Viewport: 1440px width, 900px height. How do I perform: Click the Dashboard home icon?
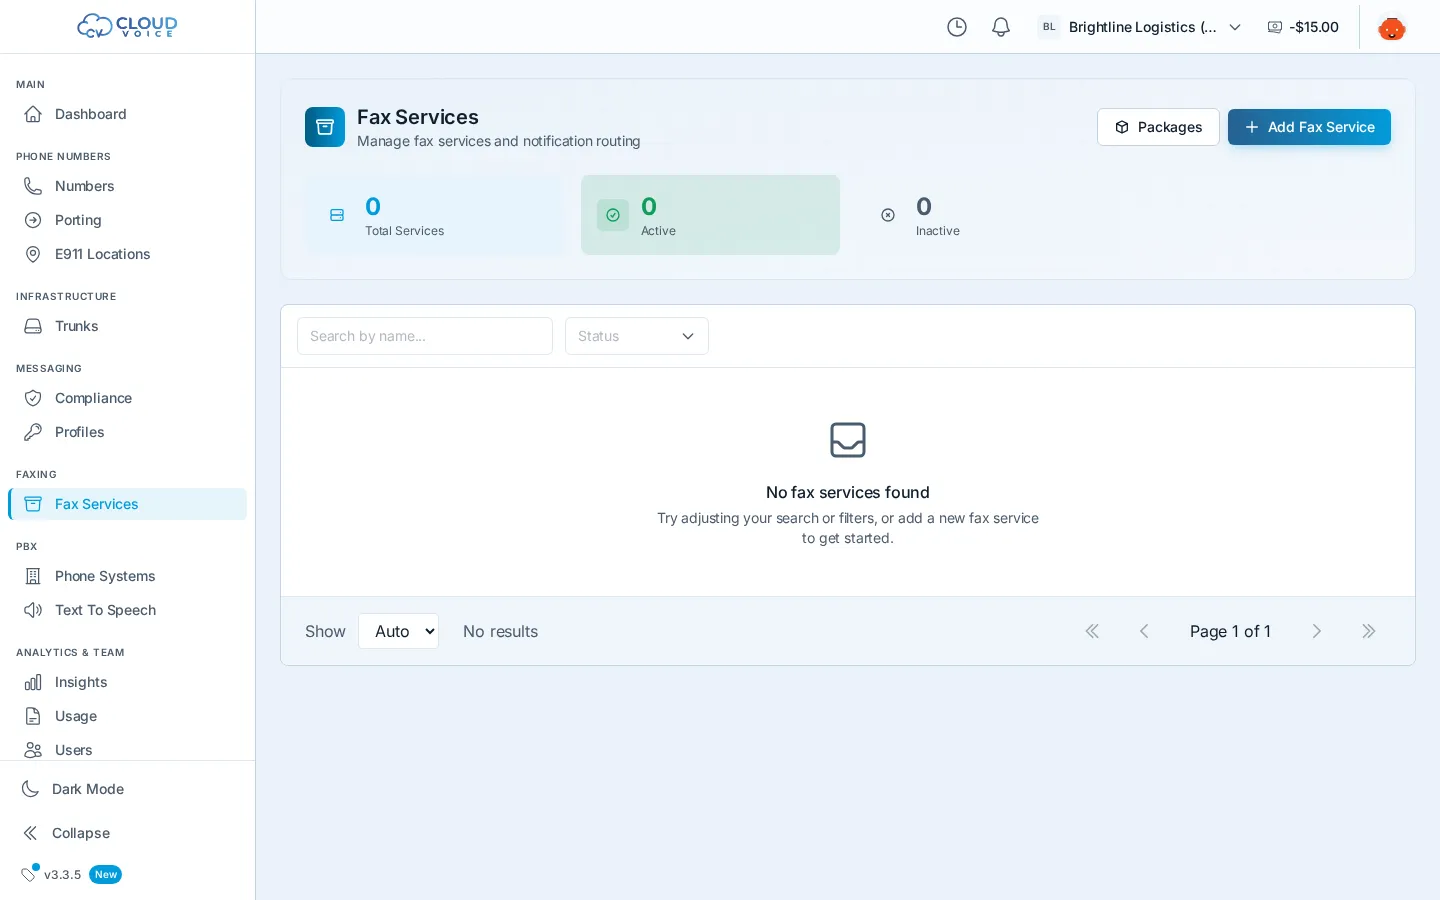tap(33, 114)
